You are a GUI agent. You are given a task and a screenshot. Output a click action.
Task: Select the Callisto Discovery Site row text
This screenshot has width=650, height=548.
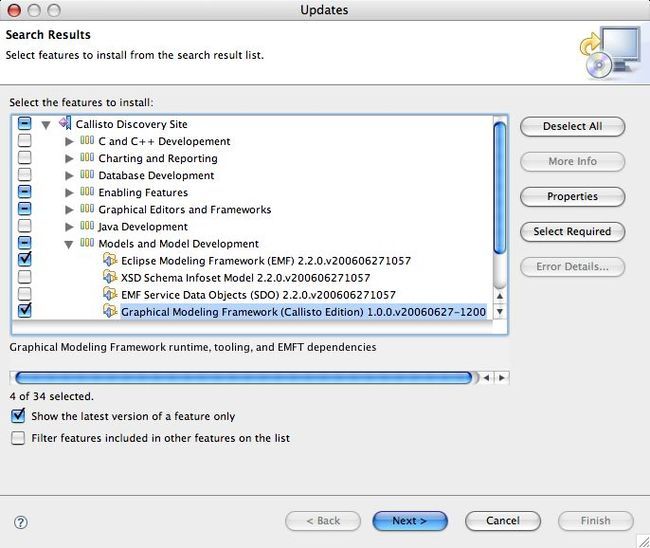click(x=131, y=124)
